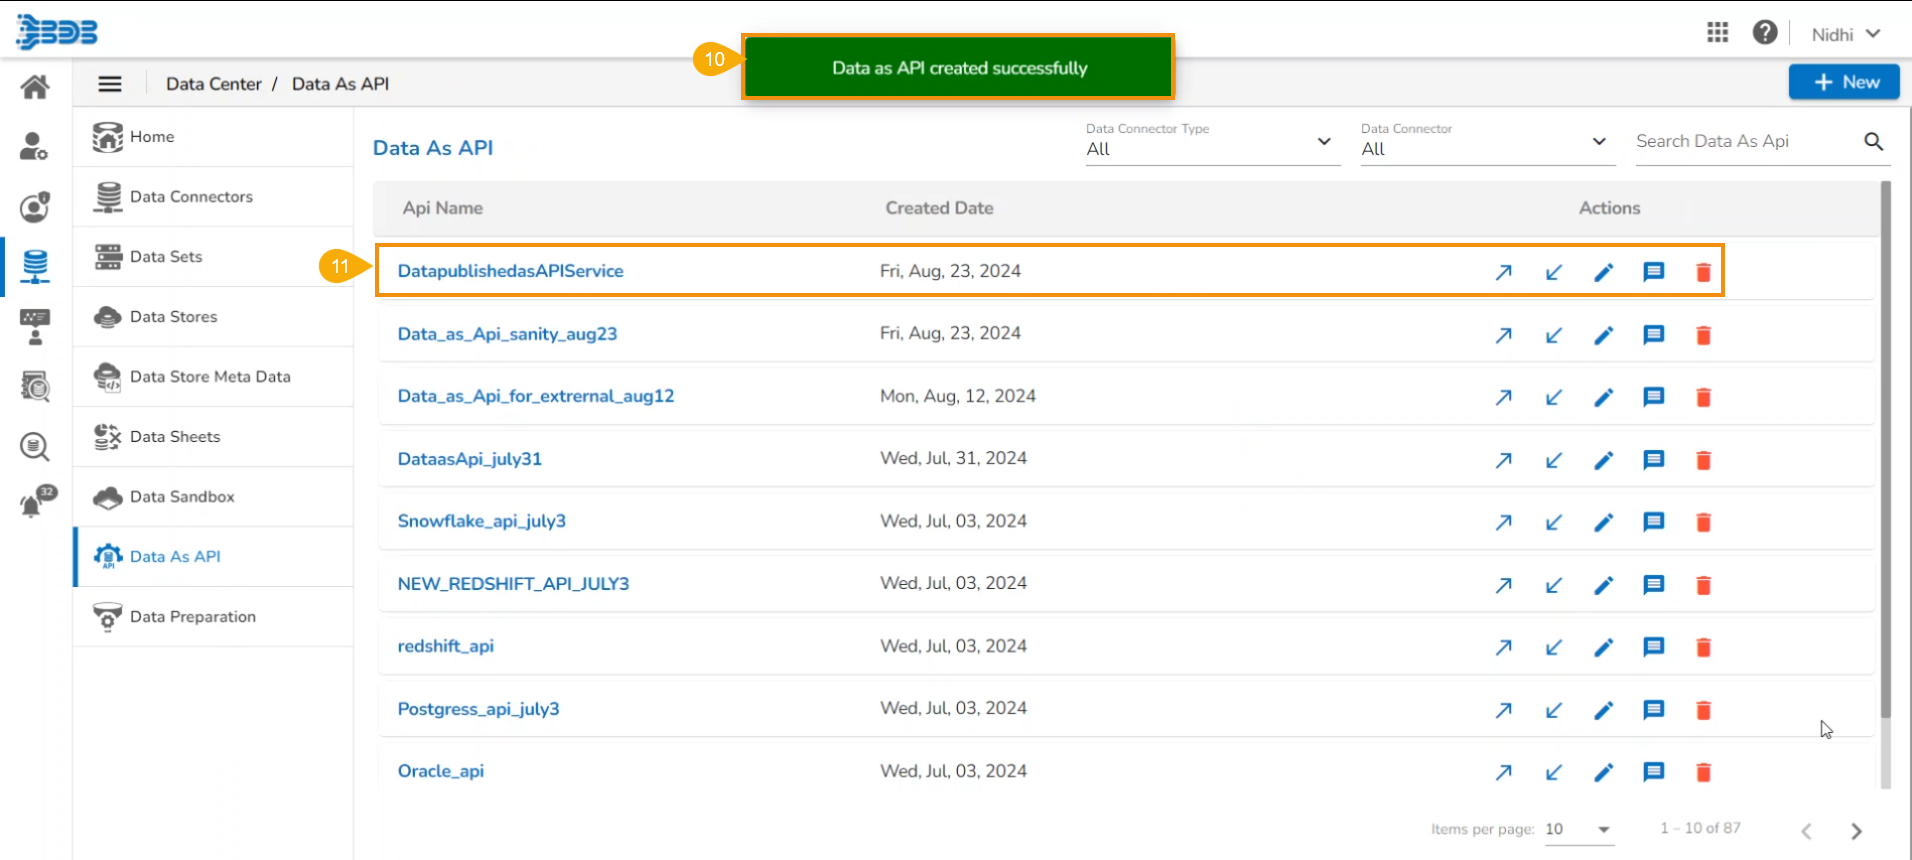This screenshot has height=860, width=1912.
Task: Open the Postgress_api_july3 link
Action: click(478, 709)
